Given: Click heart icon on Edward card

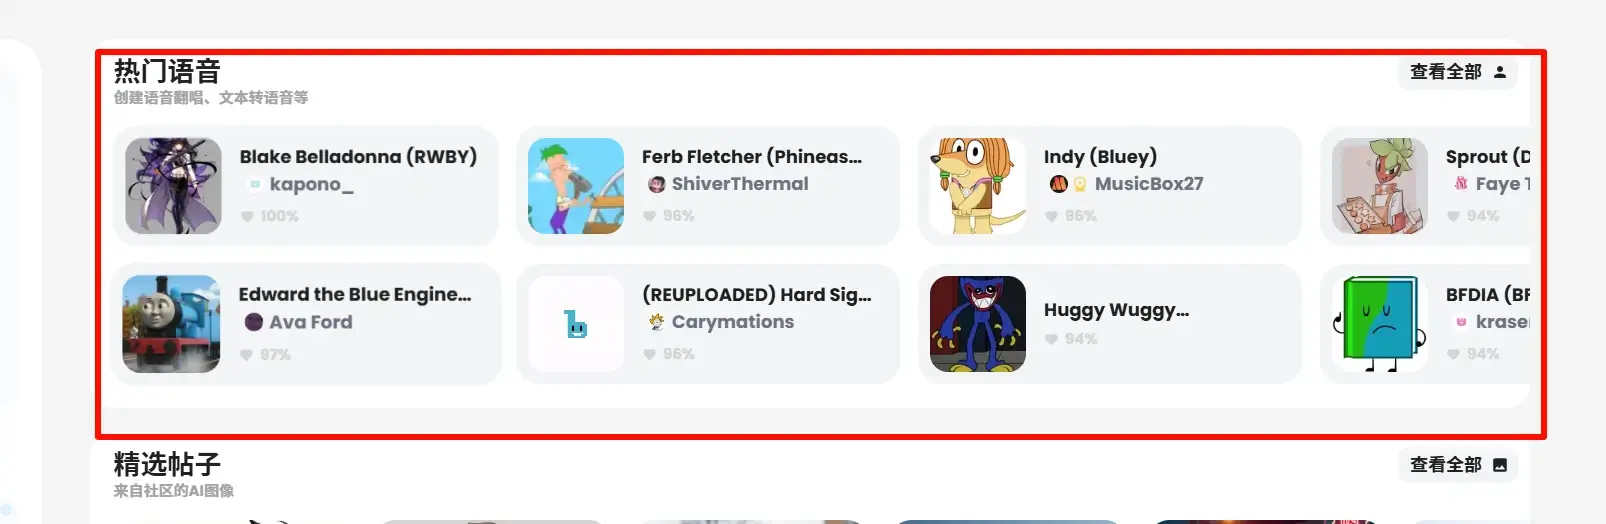Looking at the screenshot, I should coord(246,354).
